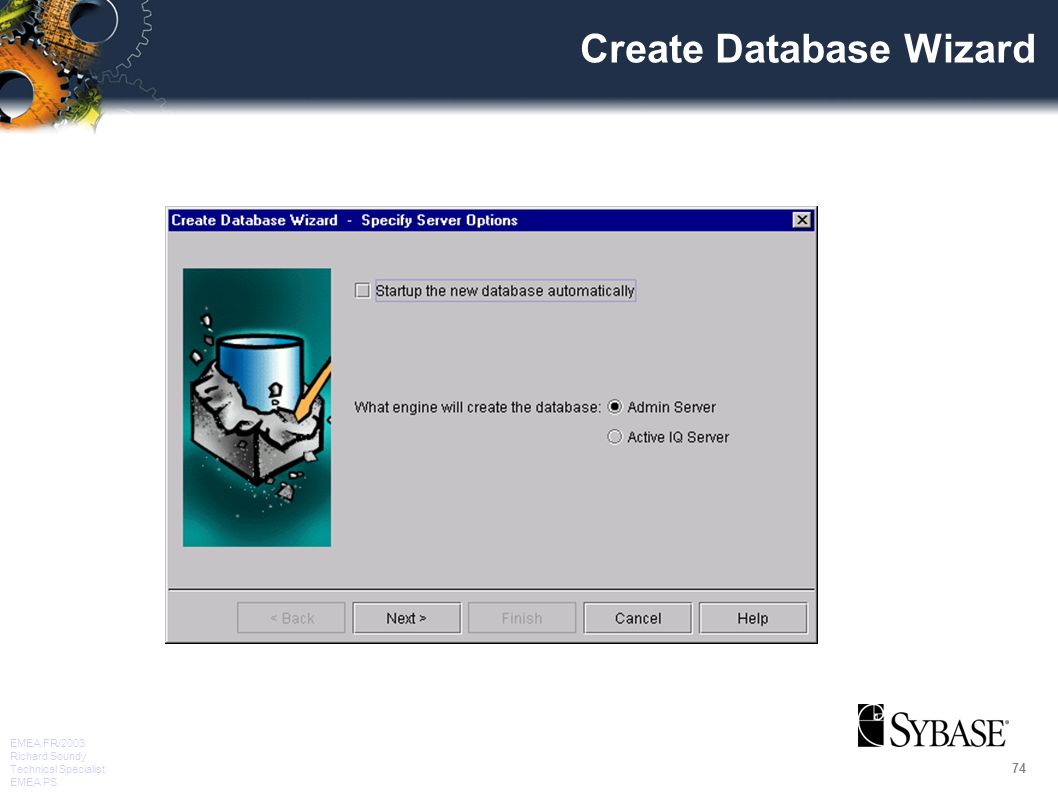Open Help for the wizard
Image resolution: width=1058 pixels, height=793 pixels.
[x=753, y=618]
